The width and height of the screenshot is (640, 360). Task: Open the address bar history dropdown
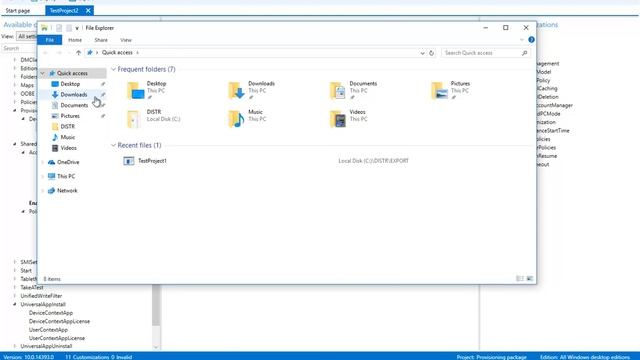point(422,53)
